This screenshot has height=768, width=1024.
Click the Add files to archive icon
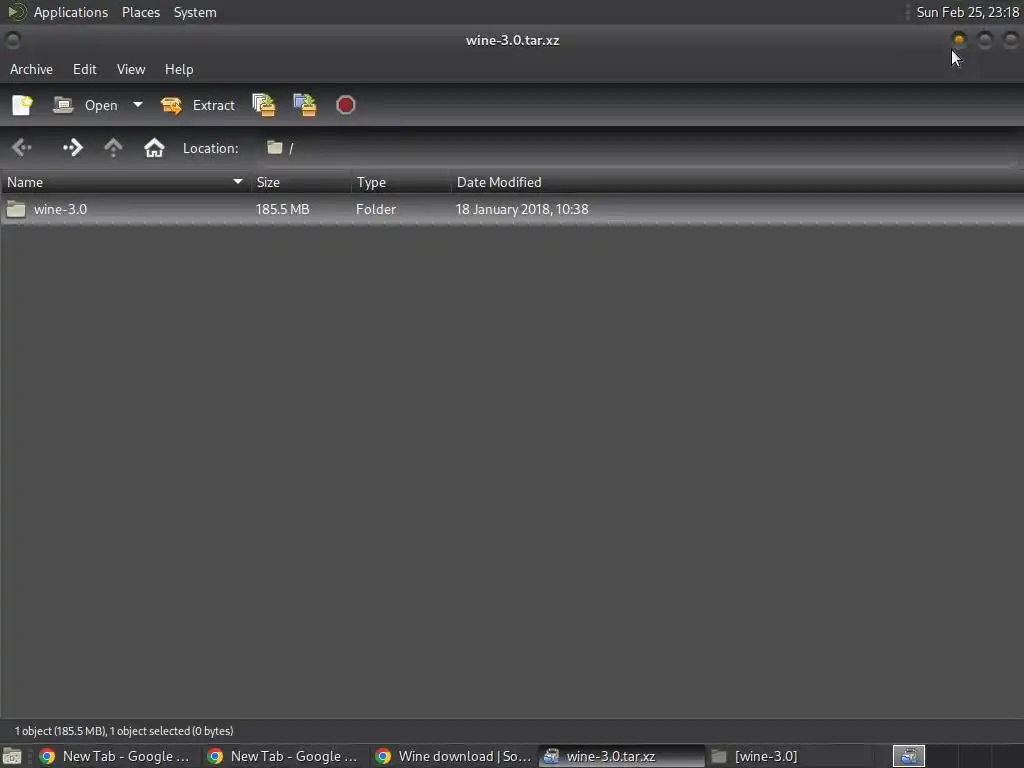pyautogui.click(x=264, y=105)
